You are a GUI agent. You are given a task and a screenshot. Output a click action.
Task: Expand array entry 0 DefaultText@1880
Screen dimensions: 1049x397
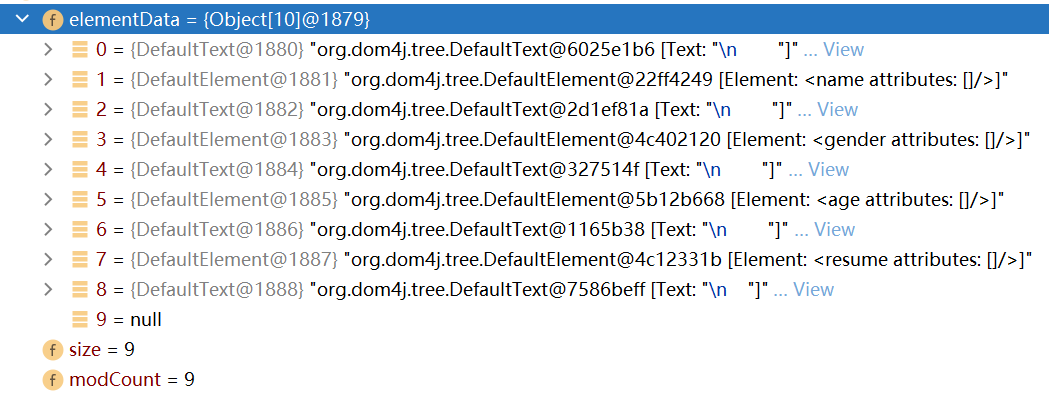[x=47, y=49]
